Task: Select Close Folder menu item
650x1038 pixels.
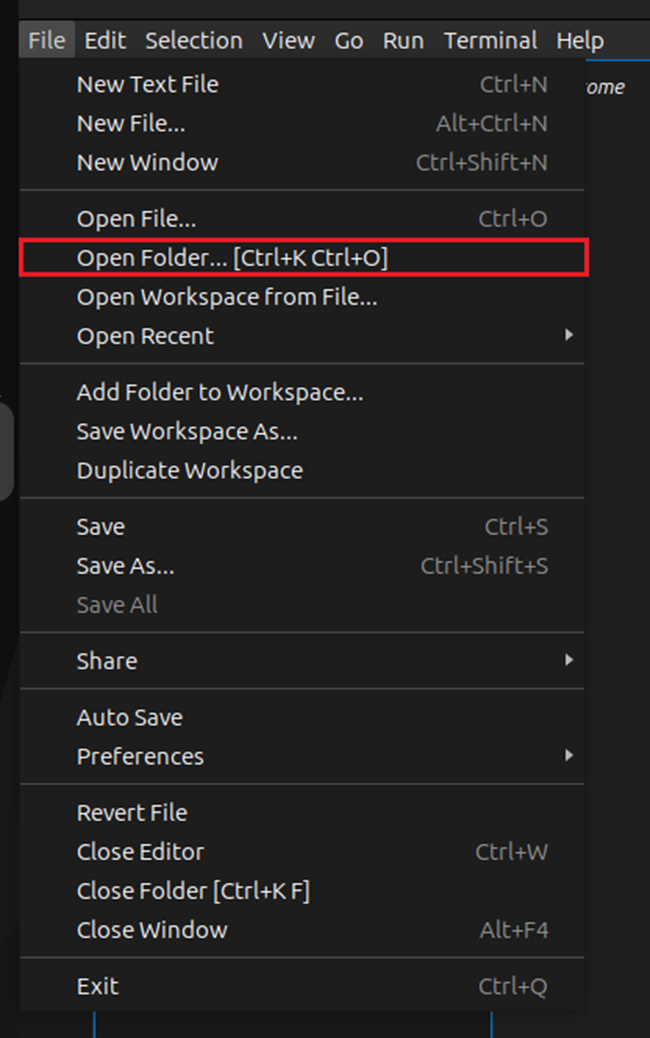Action: tap(193, 891)
